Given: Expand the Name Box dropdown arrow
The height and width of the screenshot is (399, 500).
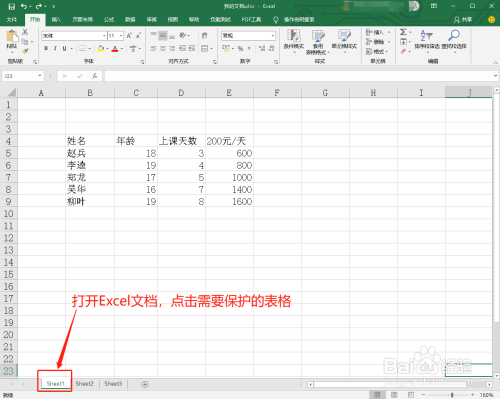Looking at the screenshot, I should (40, 76).
